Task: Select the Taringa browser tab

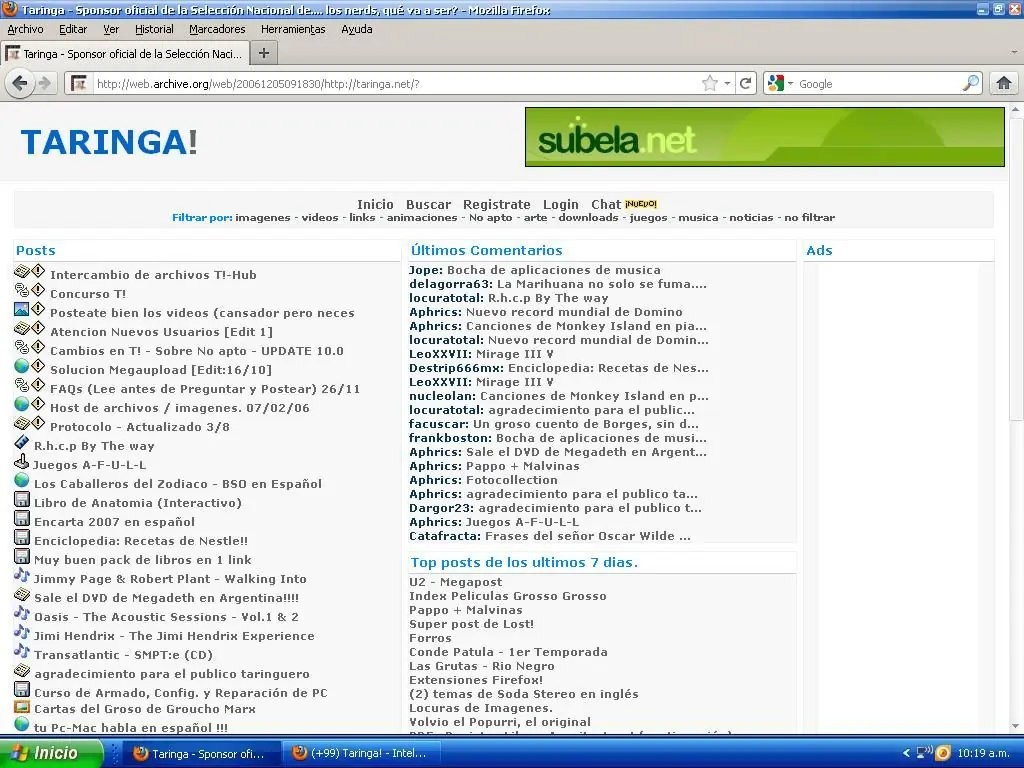Action: click(125, 54)
